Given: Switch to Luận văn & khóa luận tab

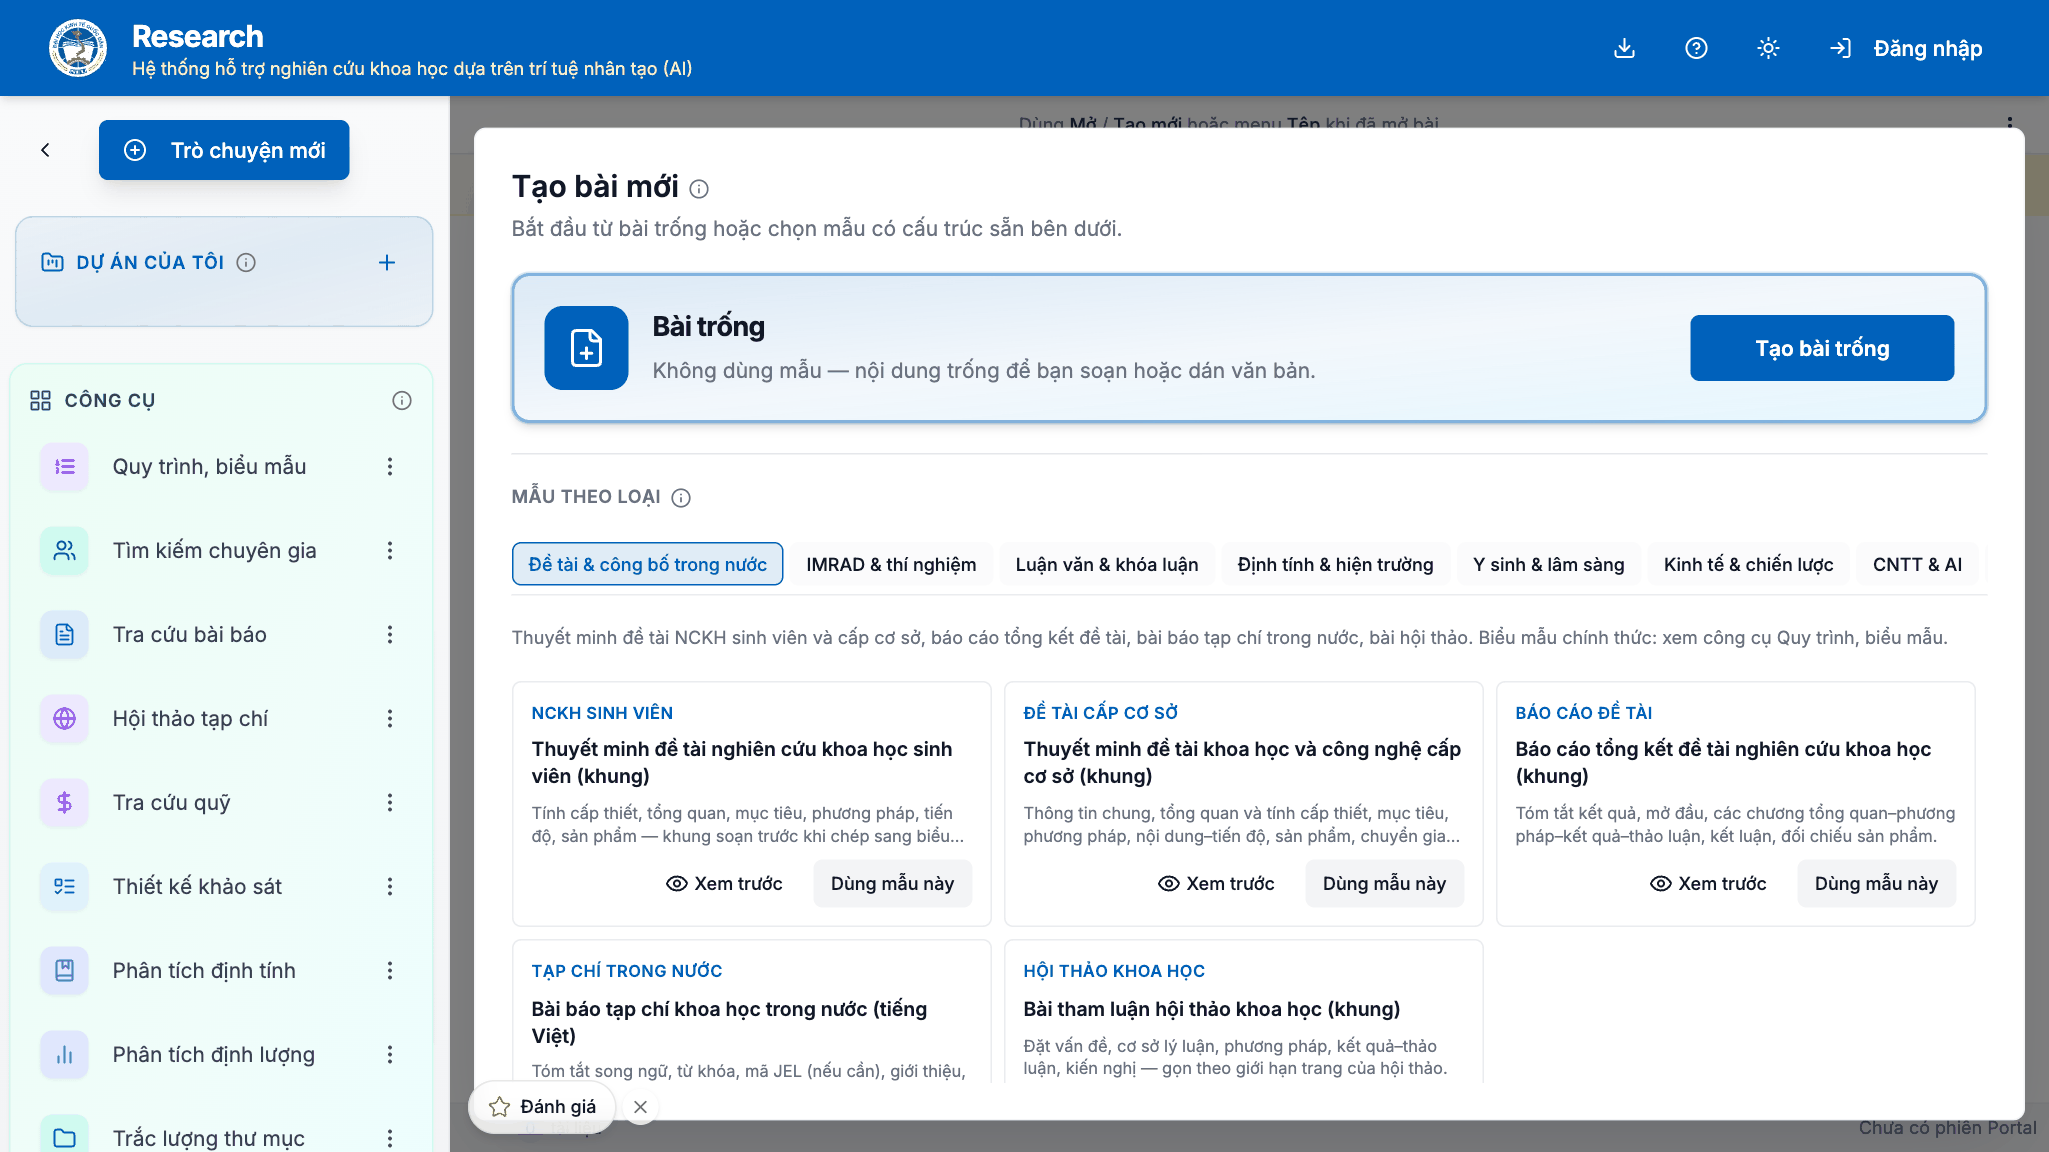Looking at the screenshot, I should click(1106, 564).
